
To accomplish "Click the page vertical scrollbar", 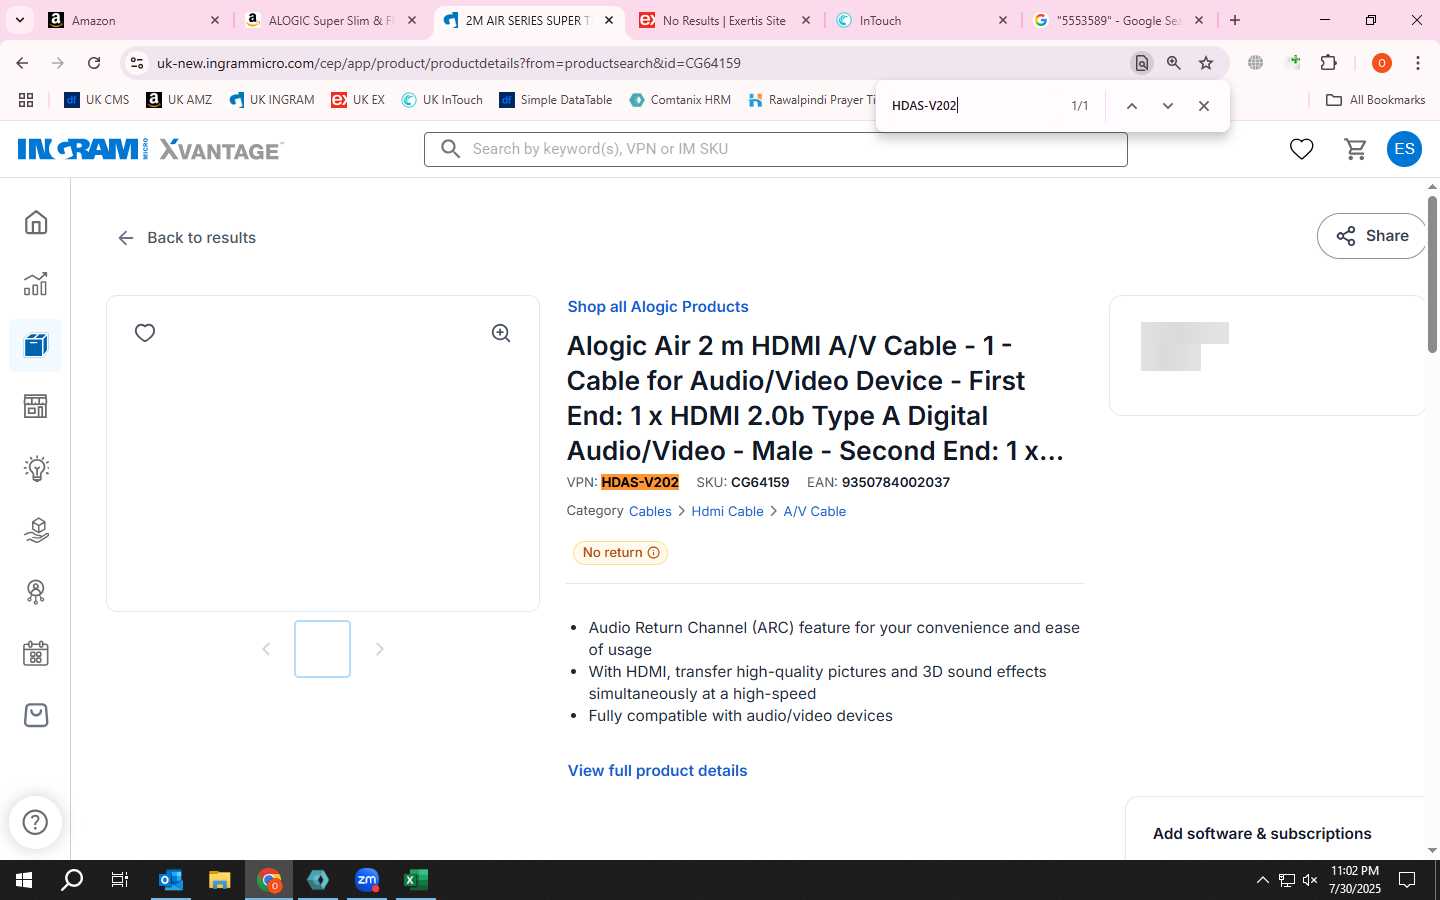I will pos(1432,275).
